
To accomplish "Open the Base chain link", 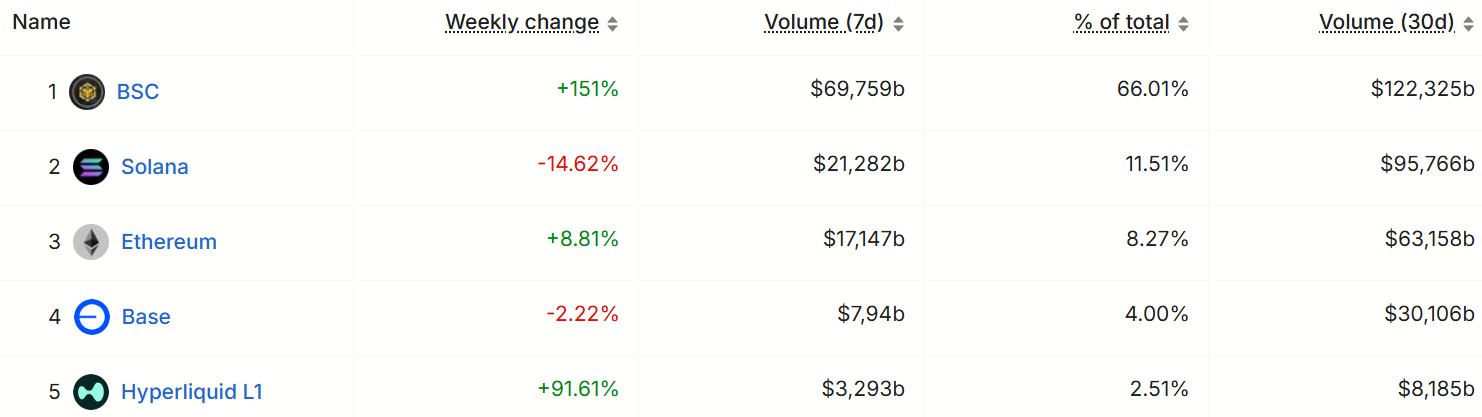I will coord(146,317).
